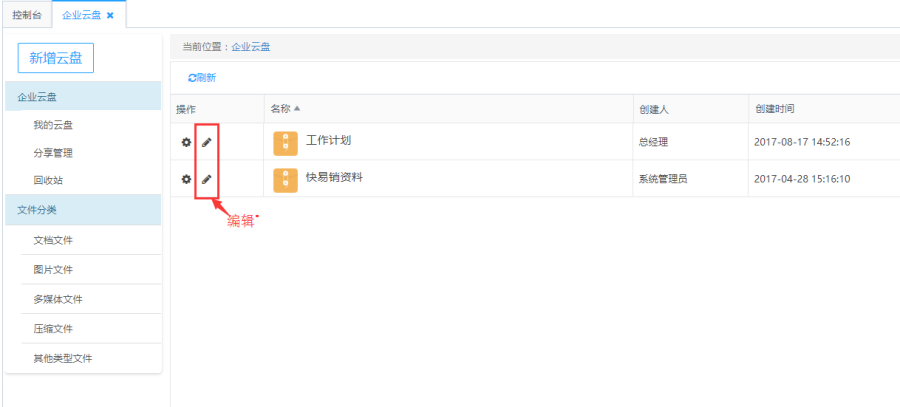Open the 工作计划 folder icon
The height and width of the screenshot is (407, 900).
(x=285, y=143)
